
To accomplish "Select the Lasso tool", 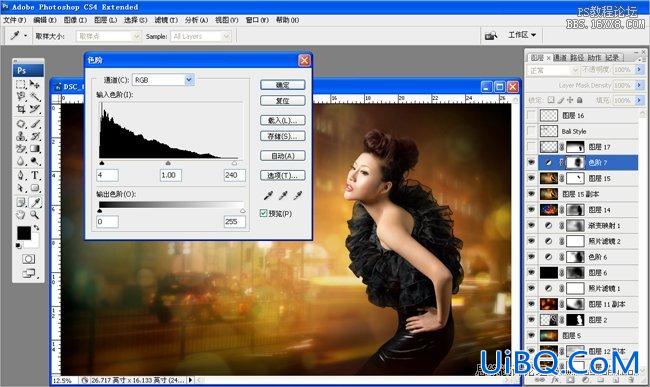I will tap(21, 97).
